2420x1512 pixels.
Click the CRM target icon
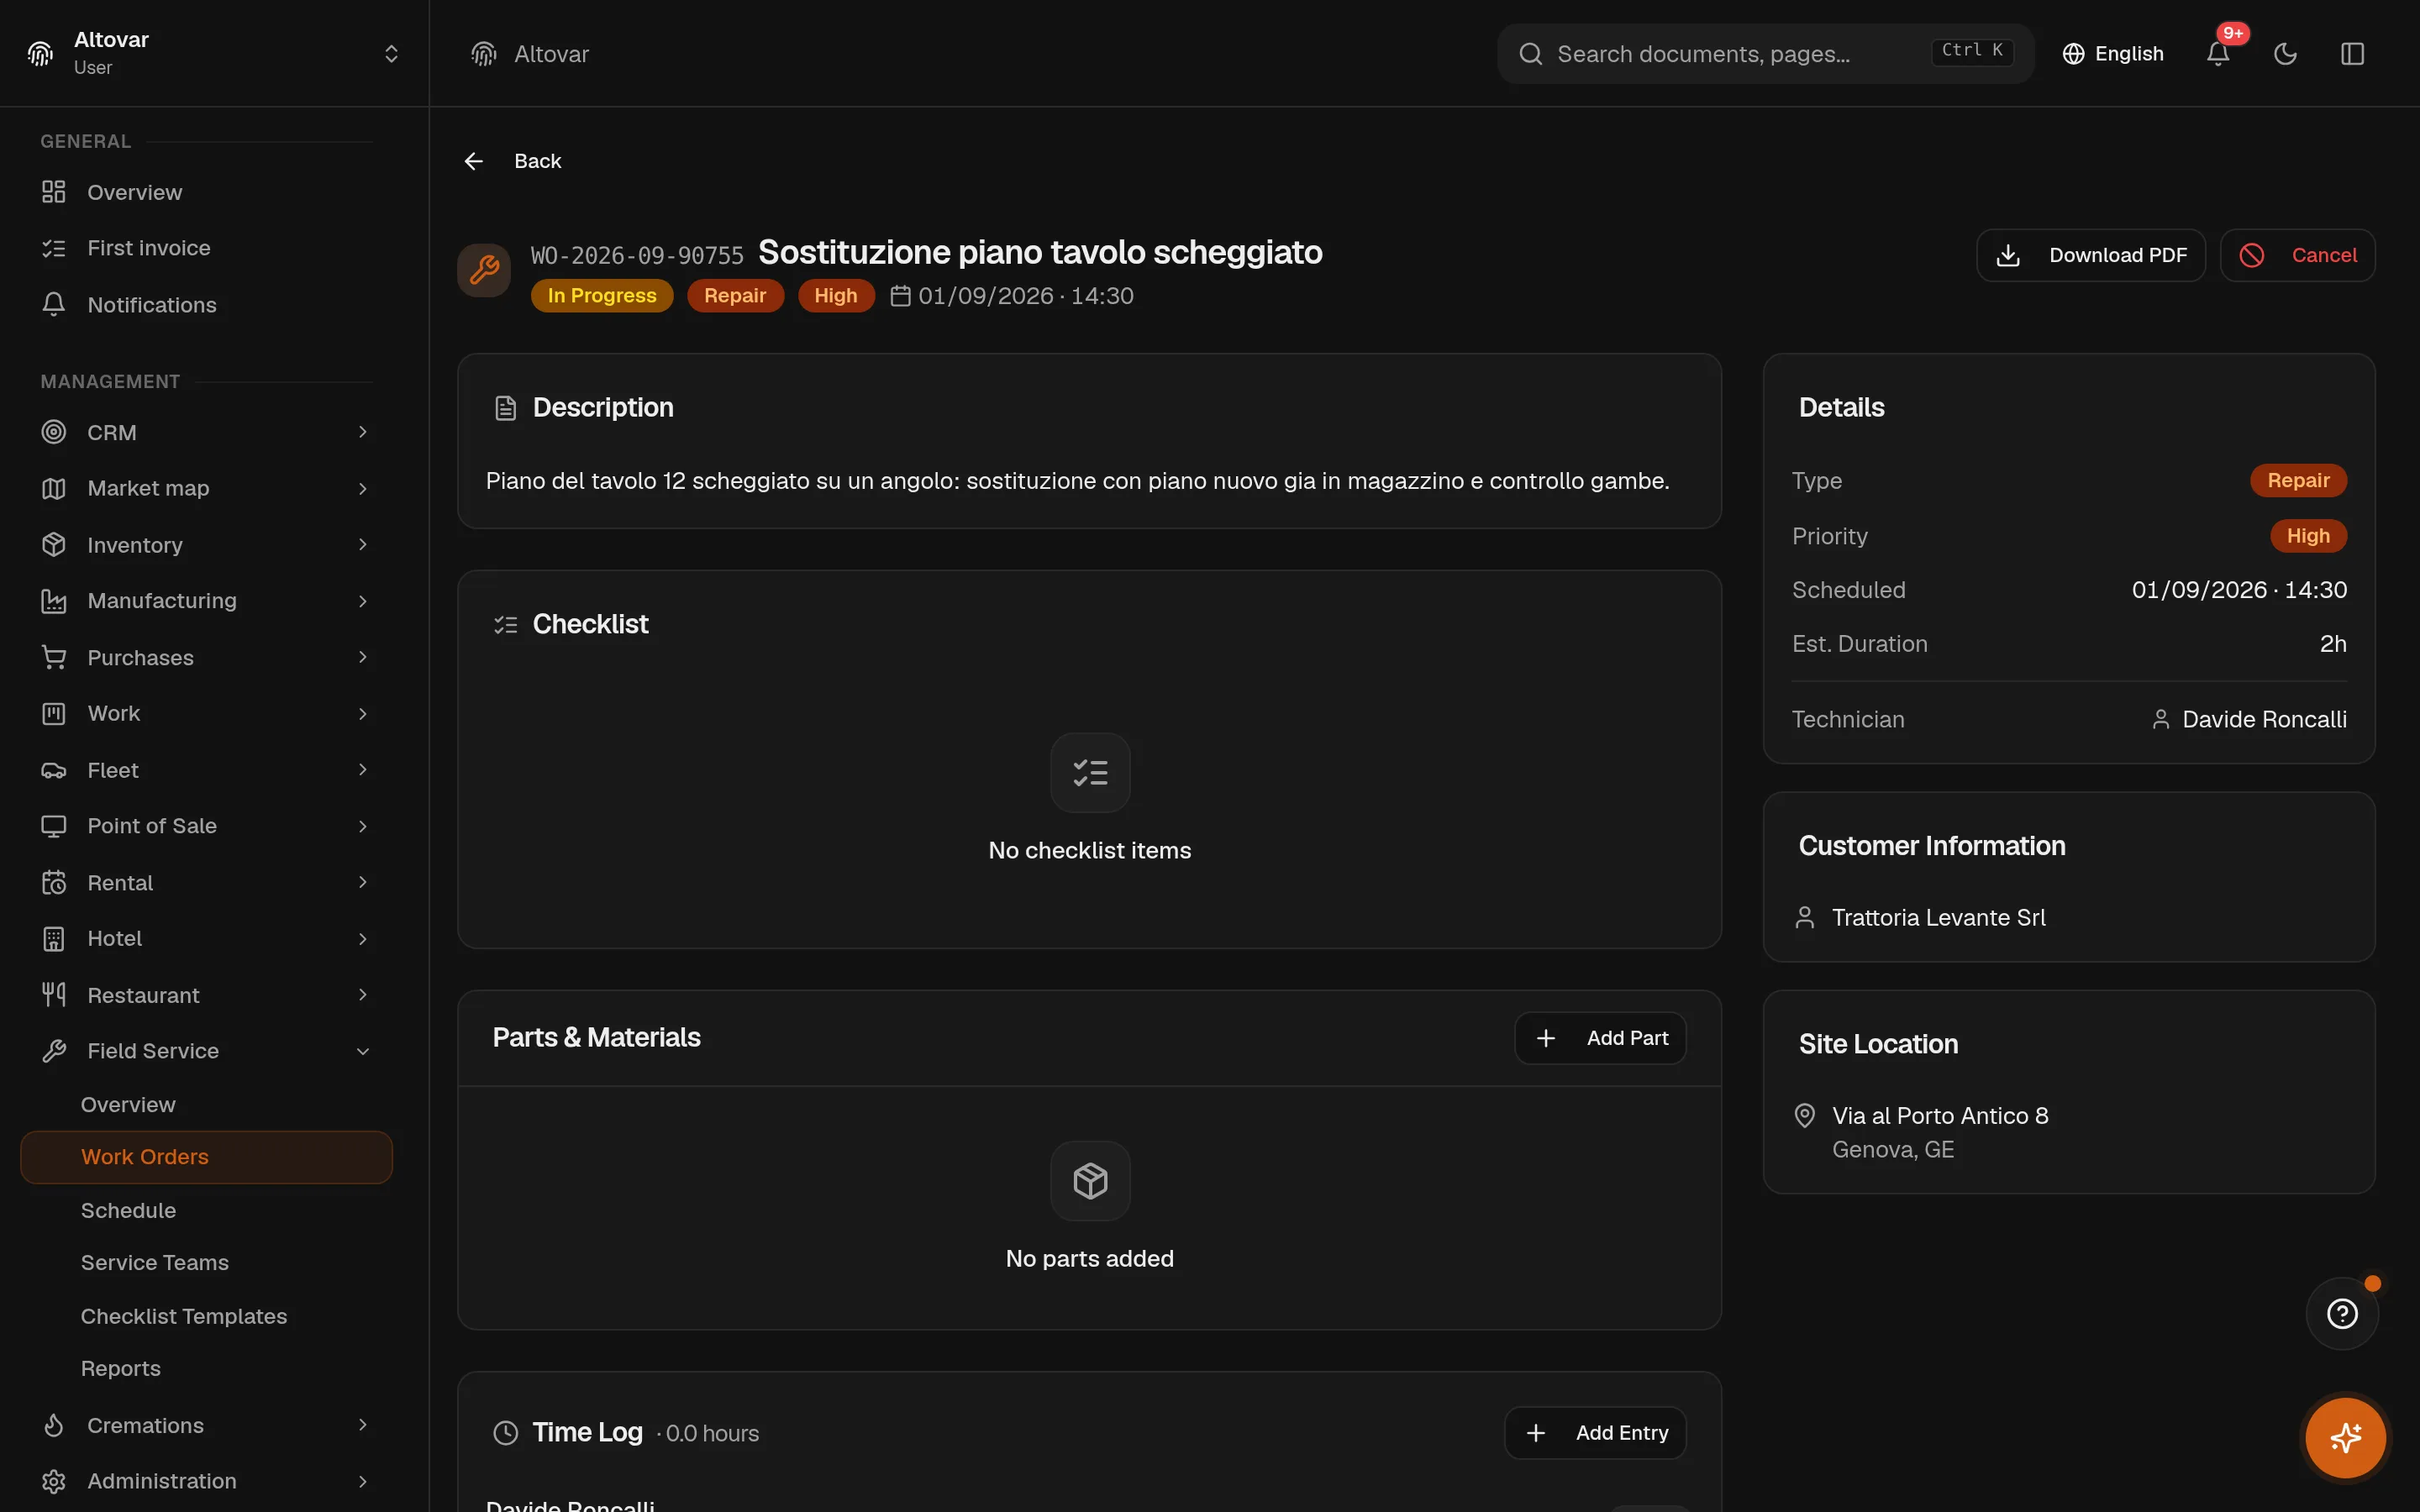54,432
